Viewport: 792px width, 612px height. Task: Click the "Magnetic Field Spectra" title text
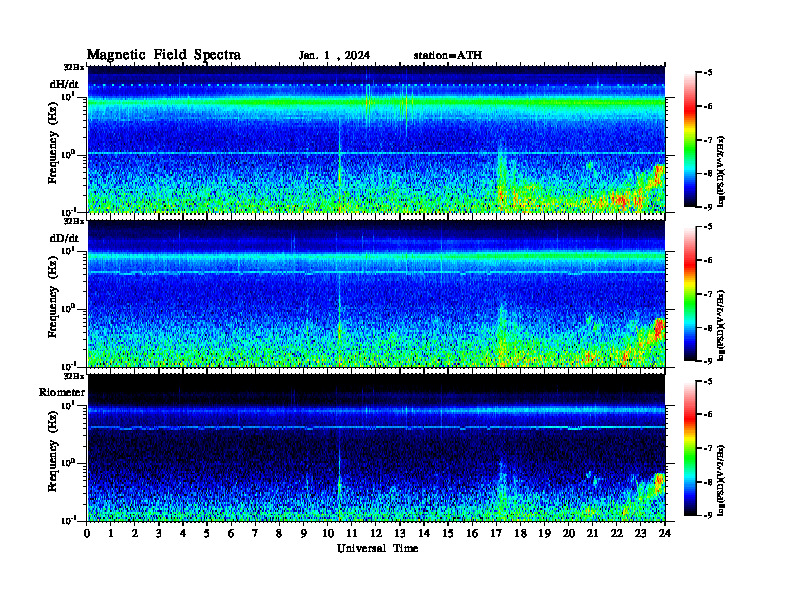pos(164,55)
